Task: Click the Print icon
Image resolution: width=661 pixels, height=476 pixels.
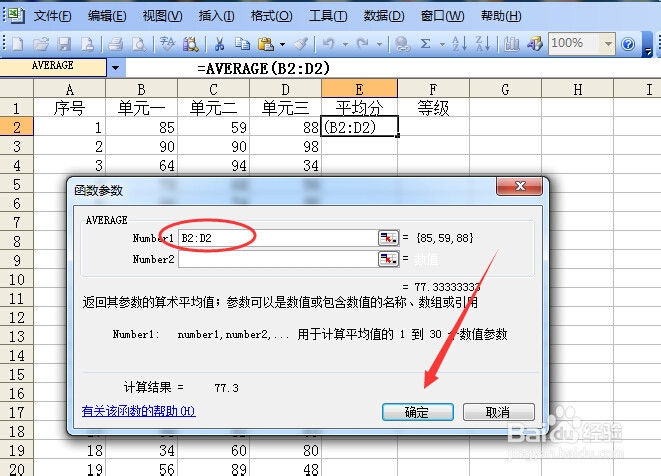Action: pos(115,43)
